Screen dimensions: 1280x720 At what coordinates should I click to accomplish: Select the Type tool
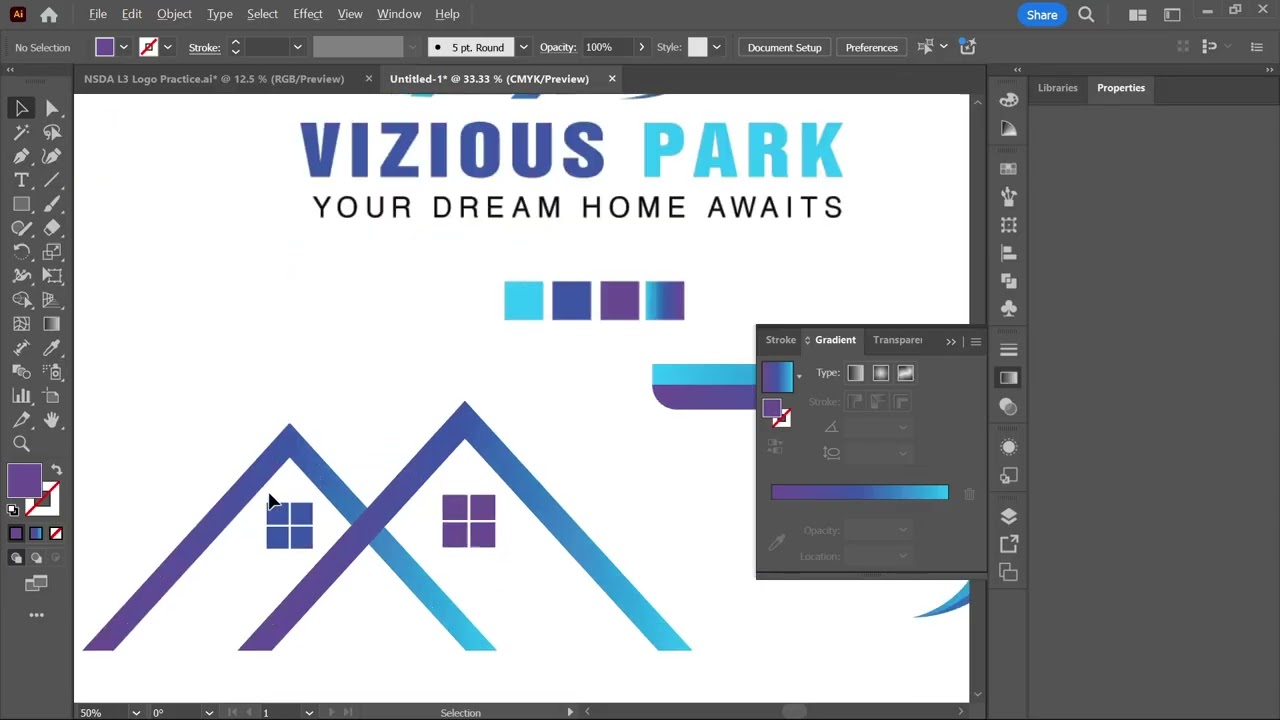coord(21,180)
